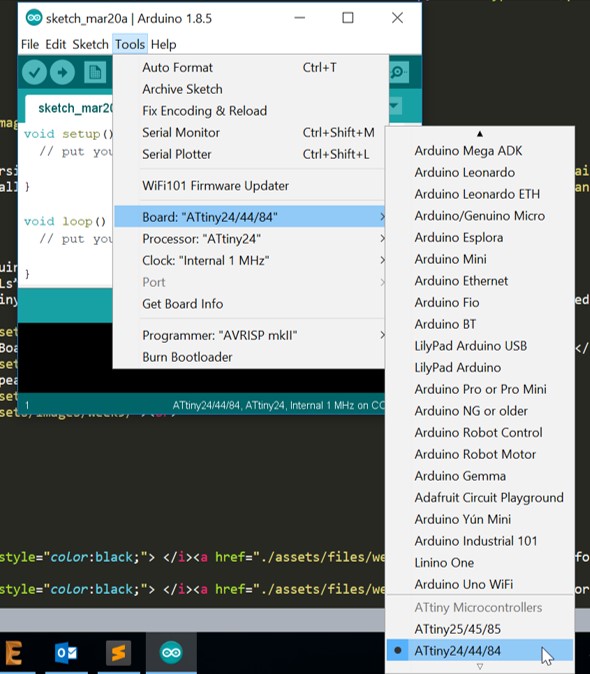Click the New sketch file icon
590x674 pixels.
95,72
